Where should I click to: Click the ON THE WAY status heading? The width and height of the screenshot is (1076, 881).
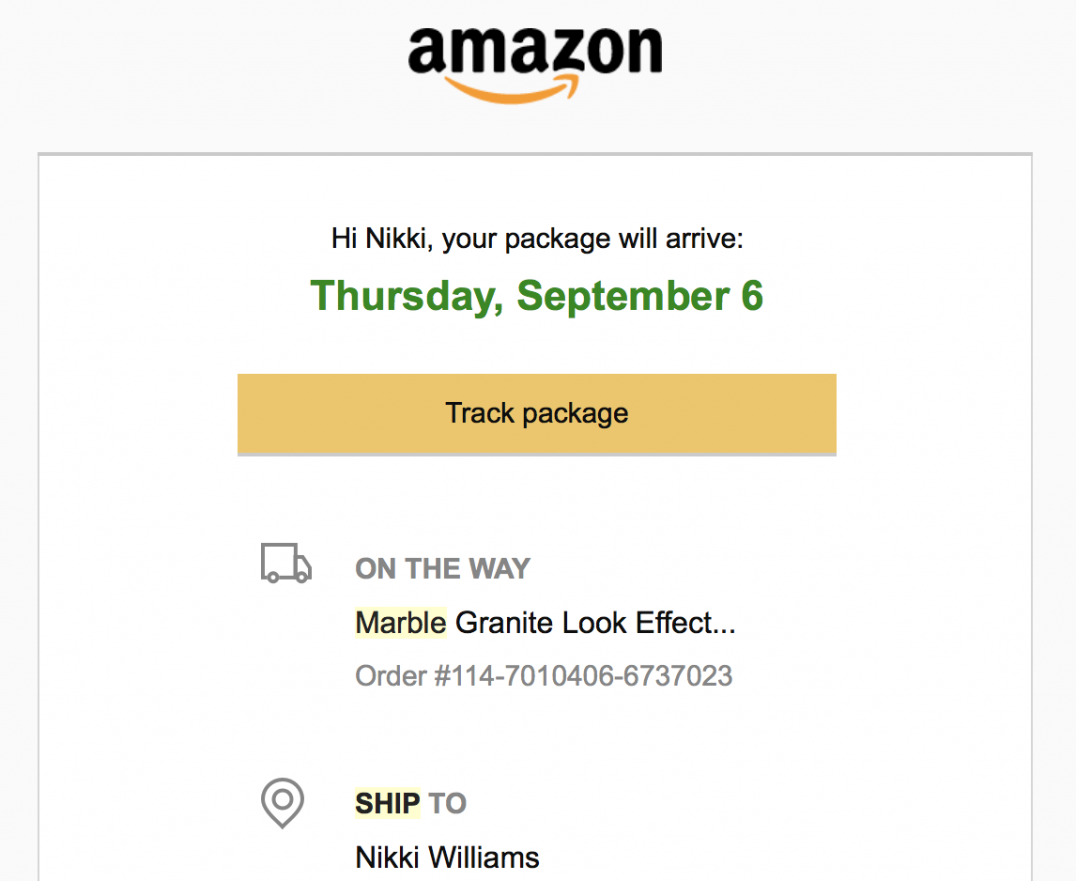coord(442,569)
